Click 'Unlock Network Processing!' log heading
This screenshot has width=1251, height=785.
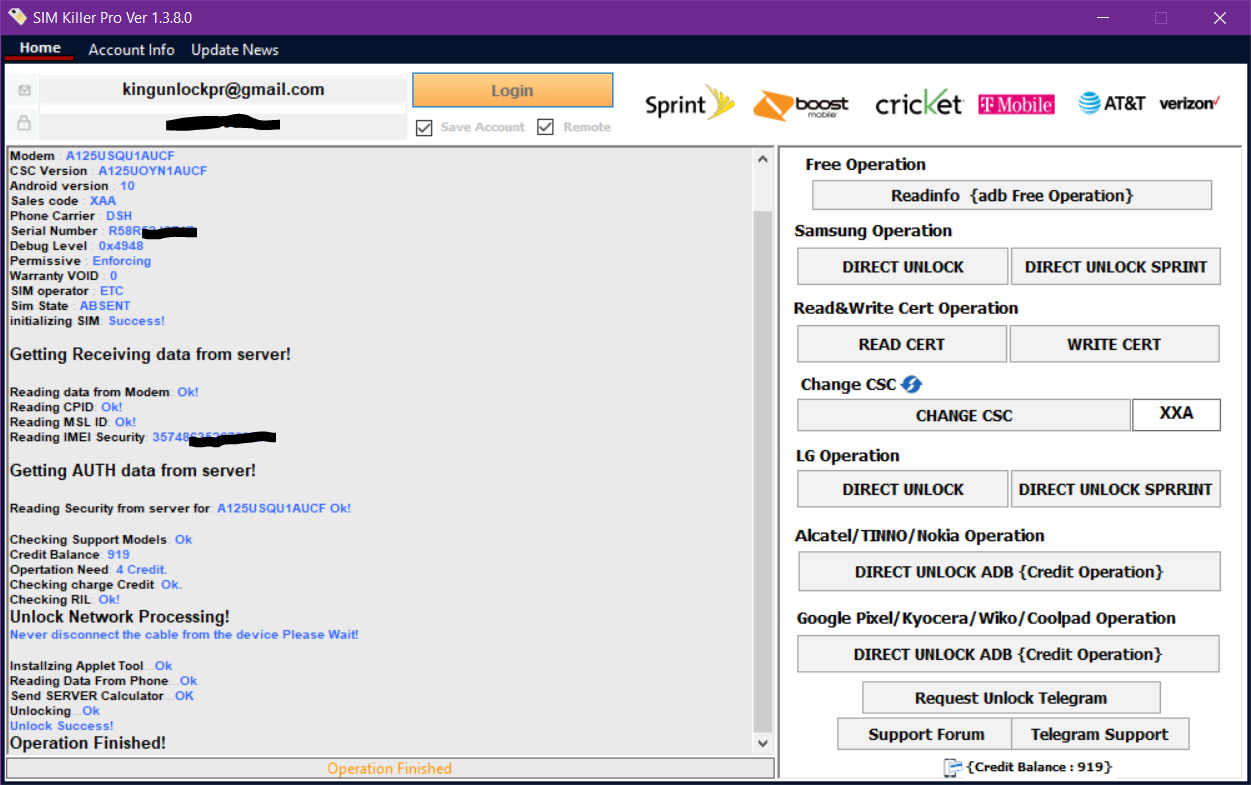tap(120, 617)
